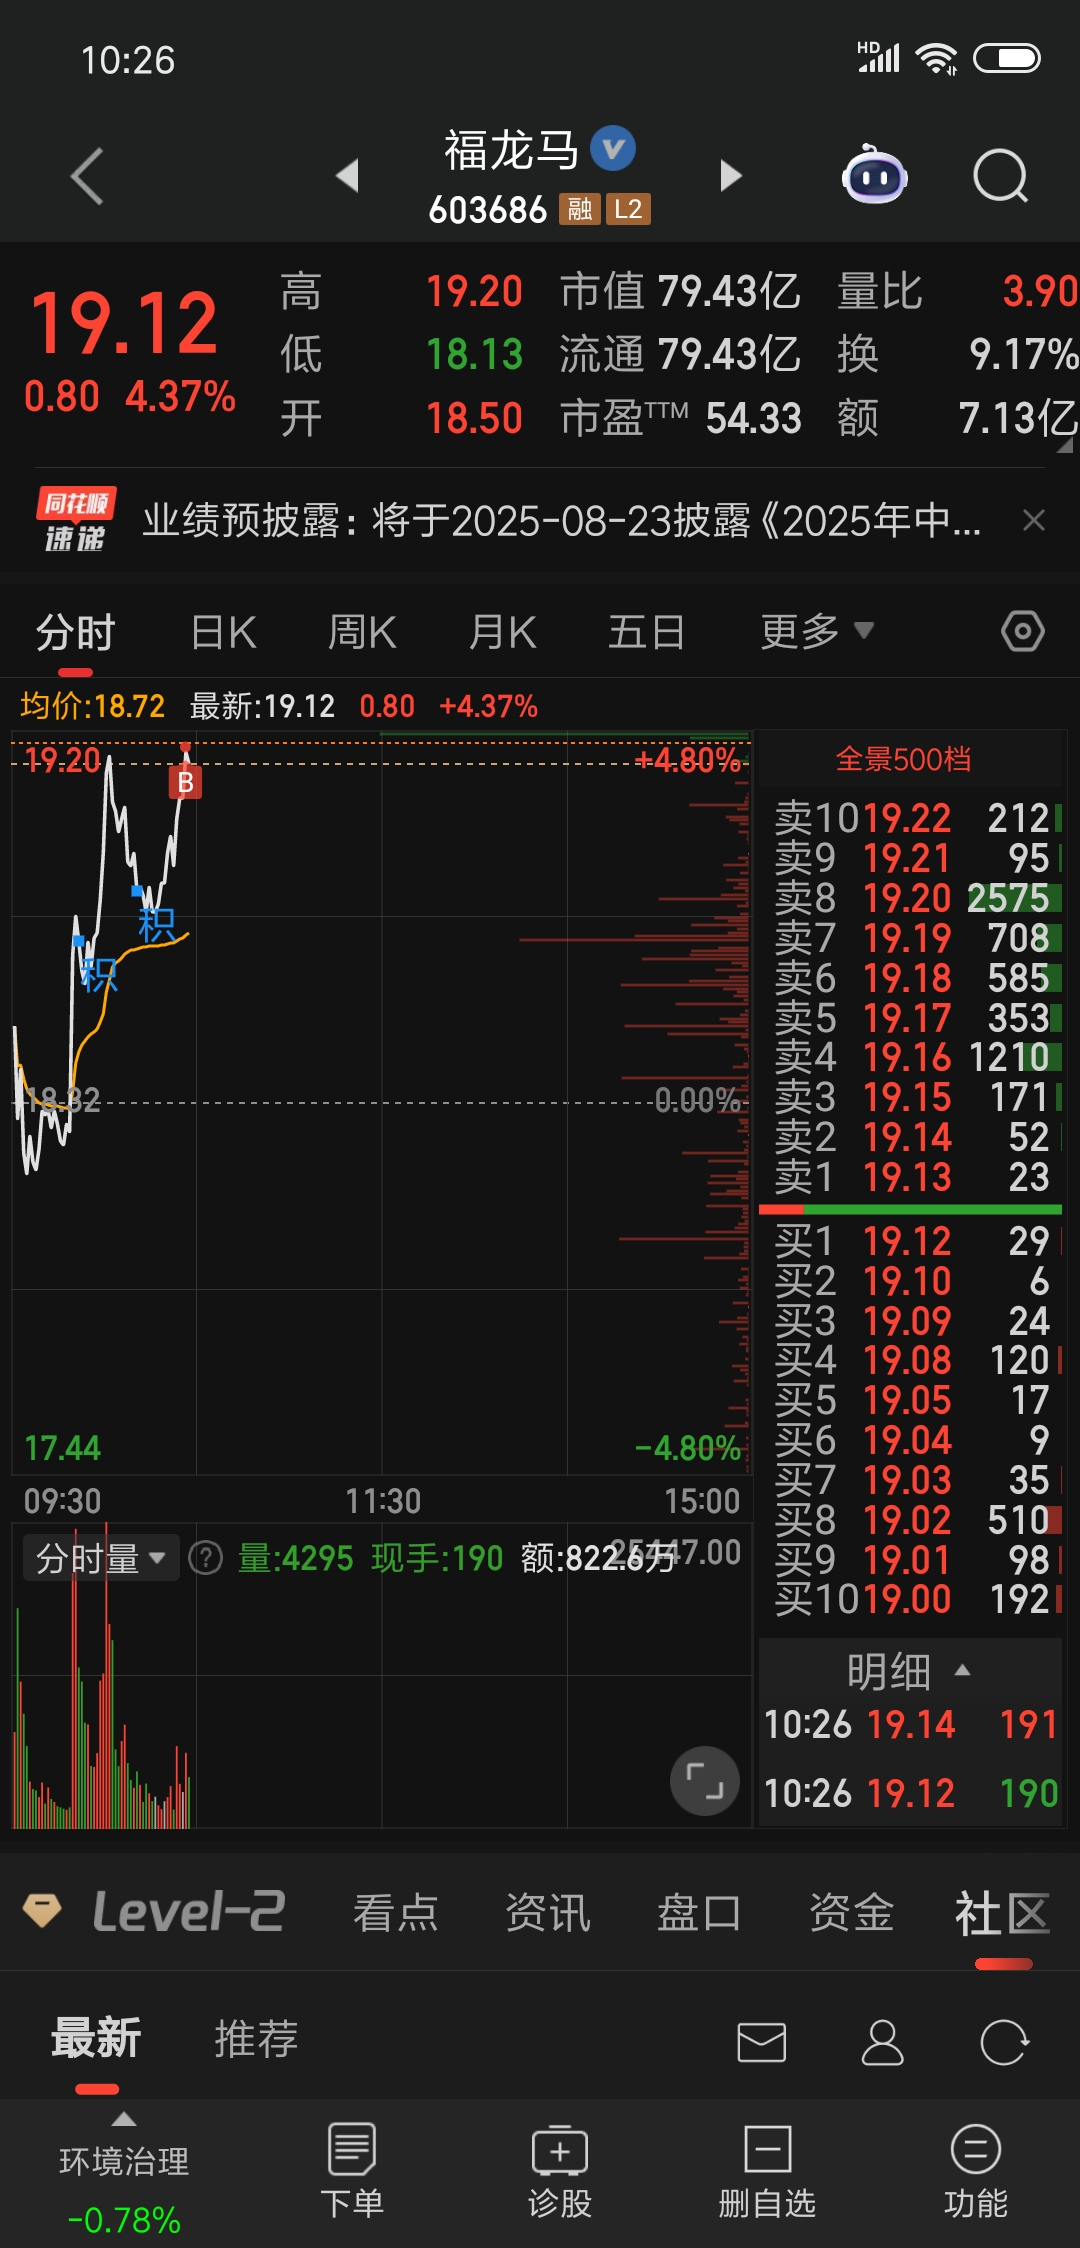Select the 分时 chart tab

pyautogui.click(x=76, y=632)
